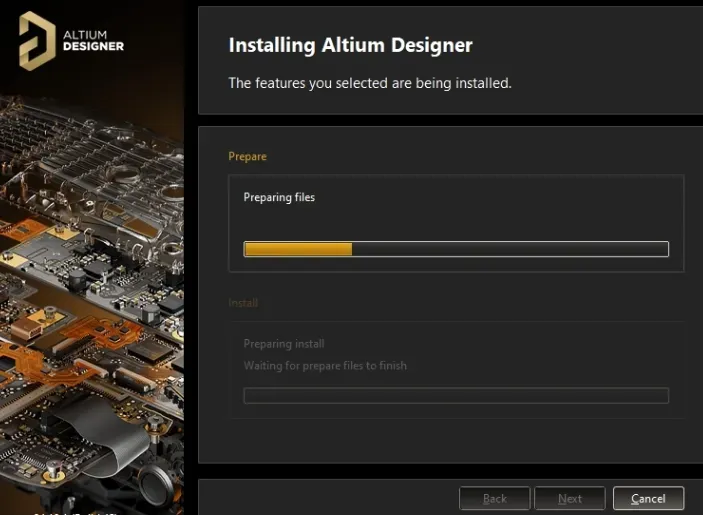Screen dimensions: 703x515
Task: Click the dimmed 'Install' section label
Action: pyautogui.click(x=243, y=303)
